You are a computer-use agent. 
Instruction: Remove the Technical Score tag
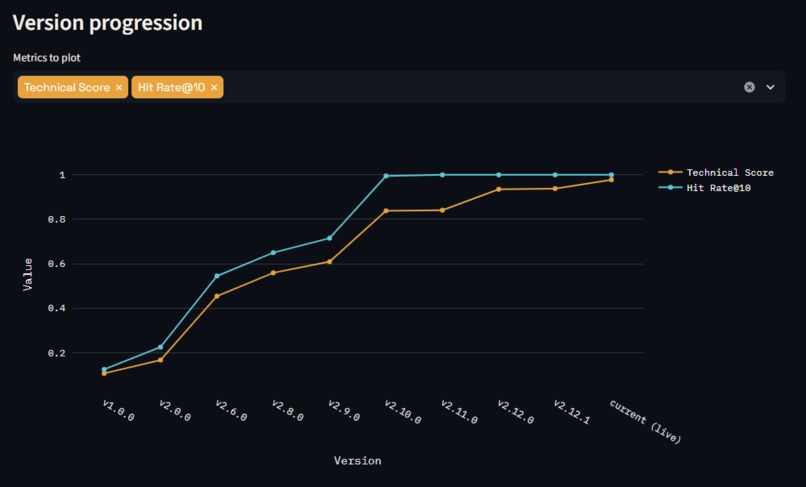(x=119, y=87)
